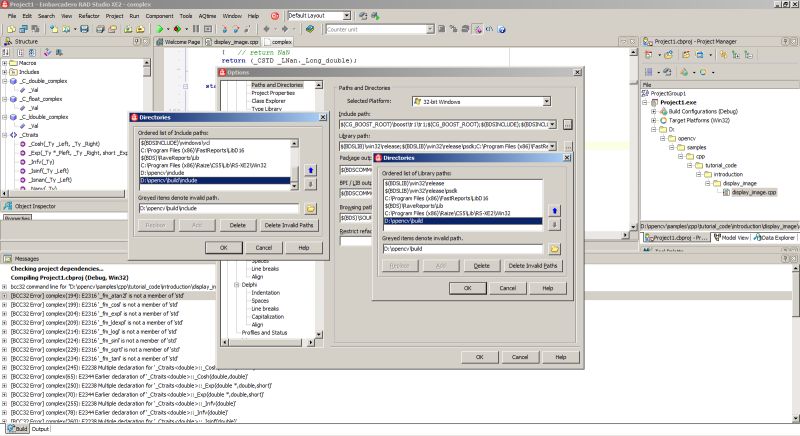Switch to the Welcome Page tab
800x436 pixels.
pos(178,42)
